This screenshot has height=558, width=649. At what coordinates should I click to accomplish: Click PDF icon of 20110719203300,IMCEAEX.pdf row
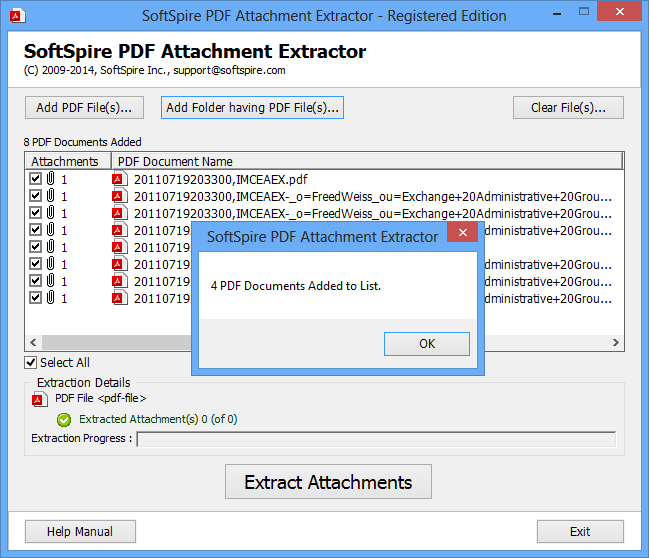coord(119,179)
